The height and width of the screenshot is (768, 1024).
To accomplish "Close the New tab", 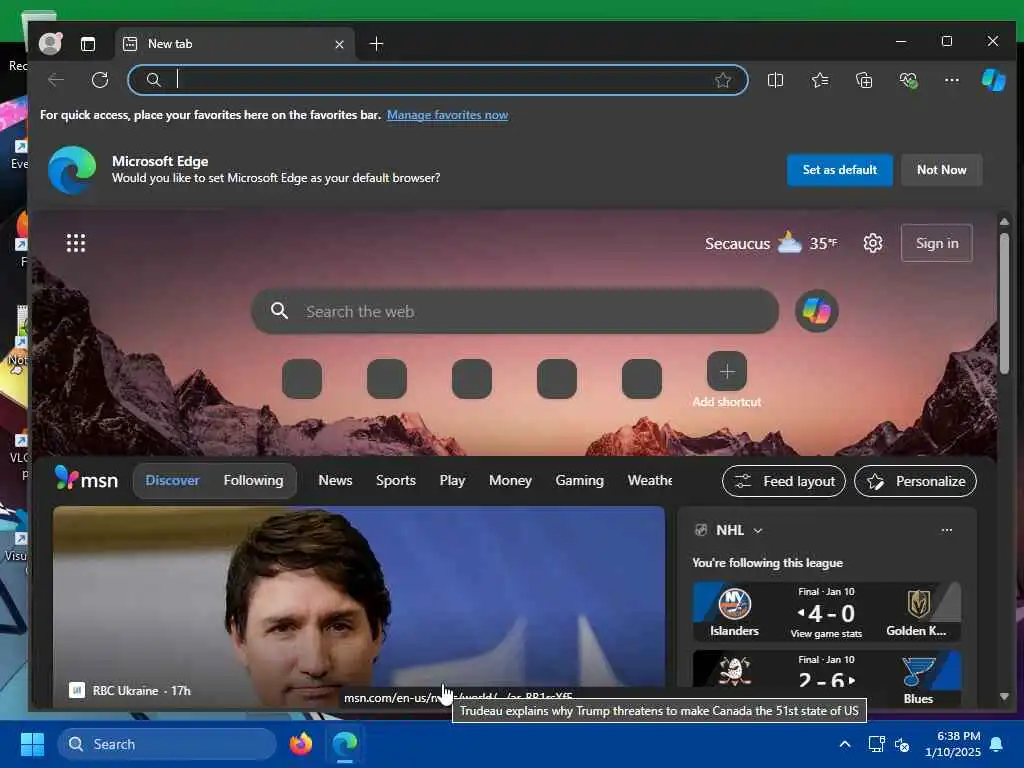I will click(x=339, y=44).
